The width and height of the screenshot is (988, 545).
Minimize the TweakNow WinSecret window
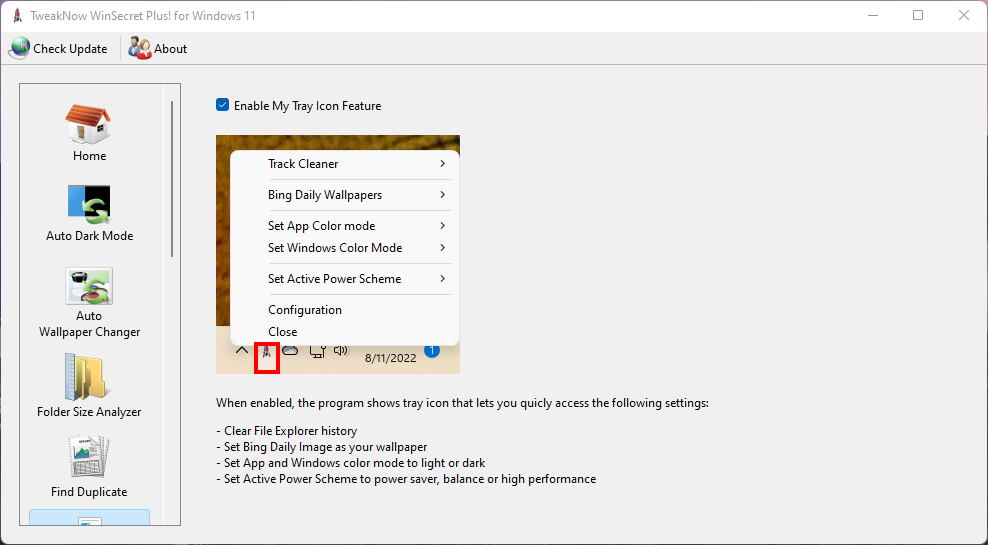coord(873,15)
